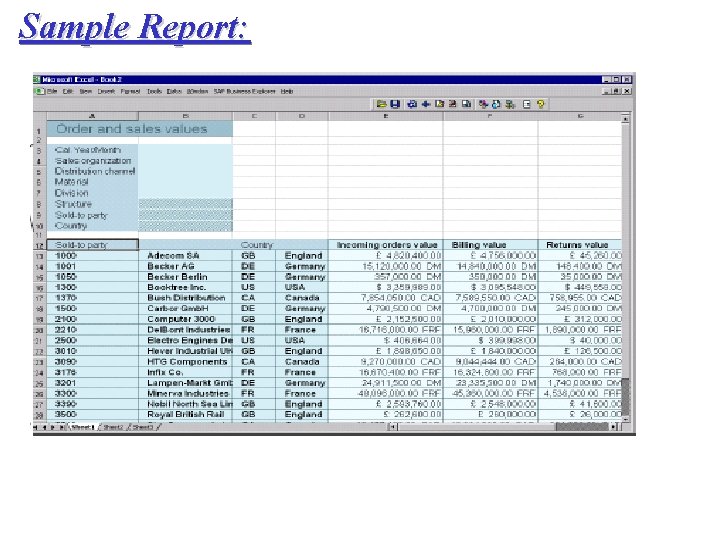Click the BEx Change query toolbar icon
720x540 pixels.
[x=439, y=104]
